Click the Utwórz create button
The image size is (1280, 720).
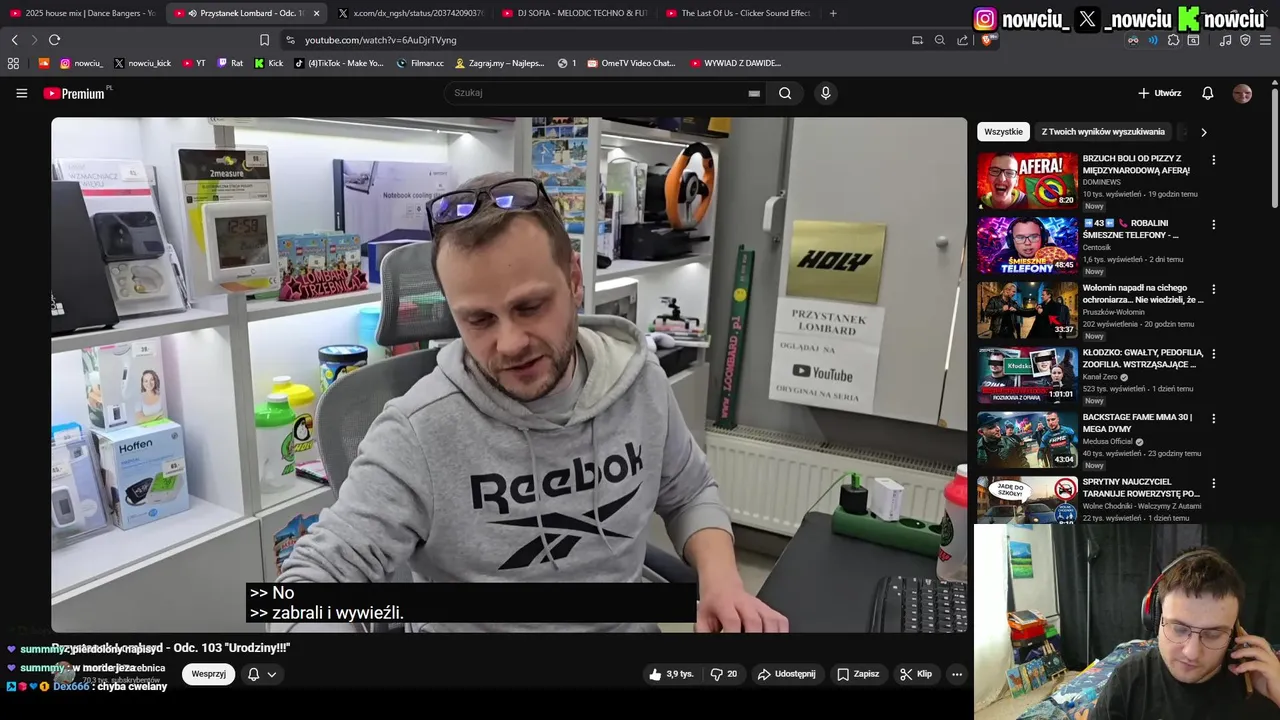point(1159,93)
